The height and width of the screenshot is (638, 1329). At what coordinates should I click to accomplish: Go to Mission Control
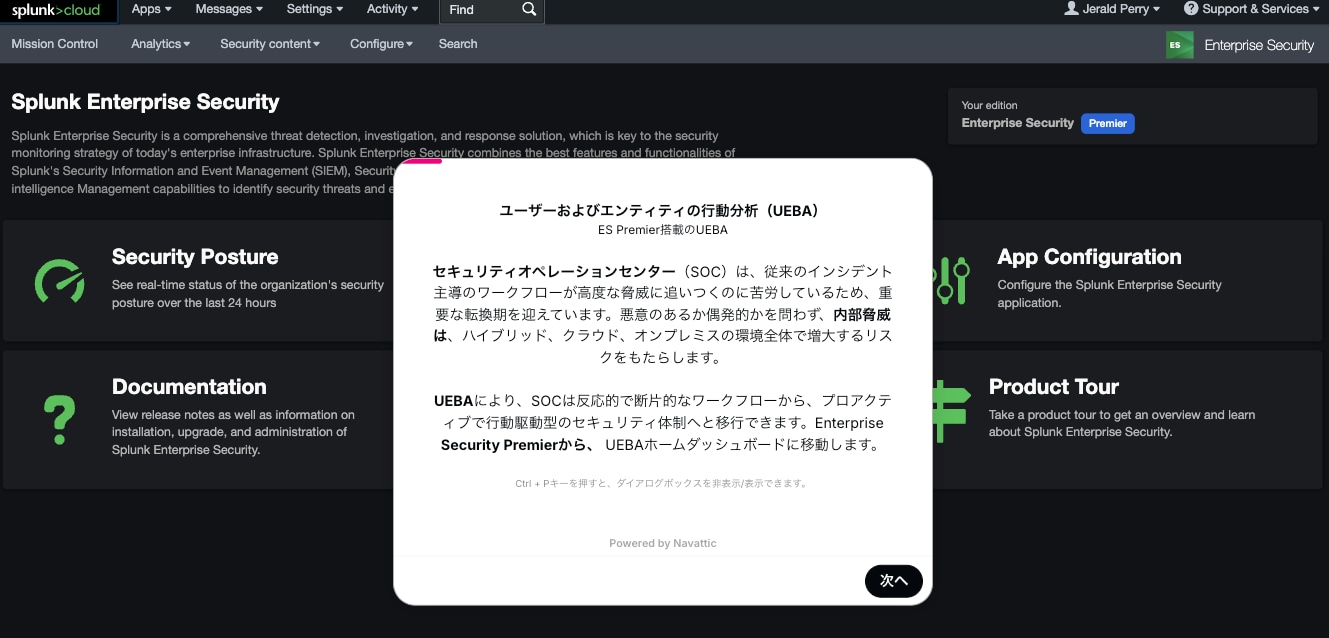(55, 44)
